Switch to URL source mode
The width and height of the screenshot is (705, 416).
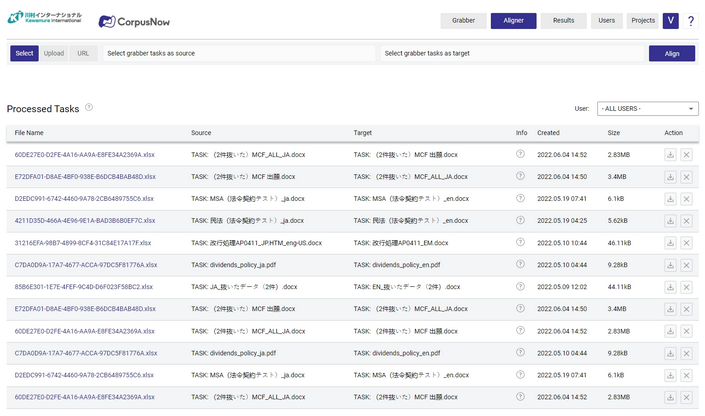(x=83, y=54)
